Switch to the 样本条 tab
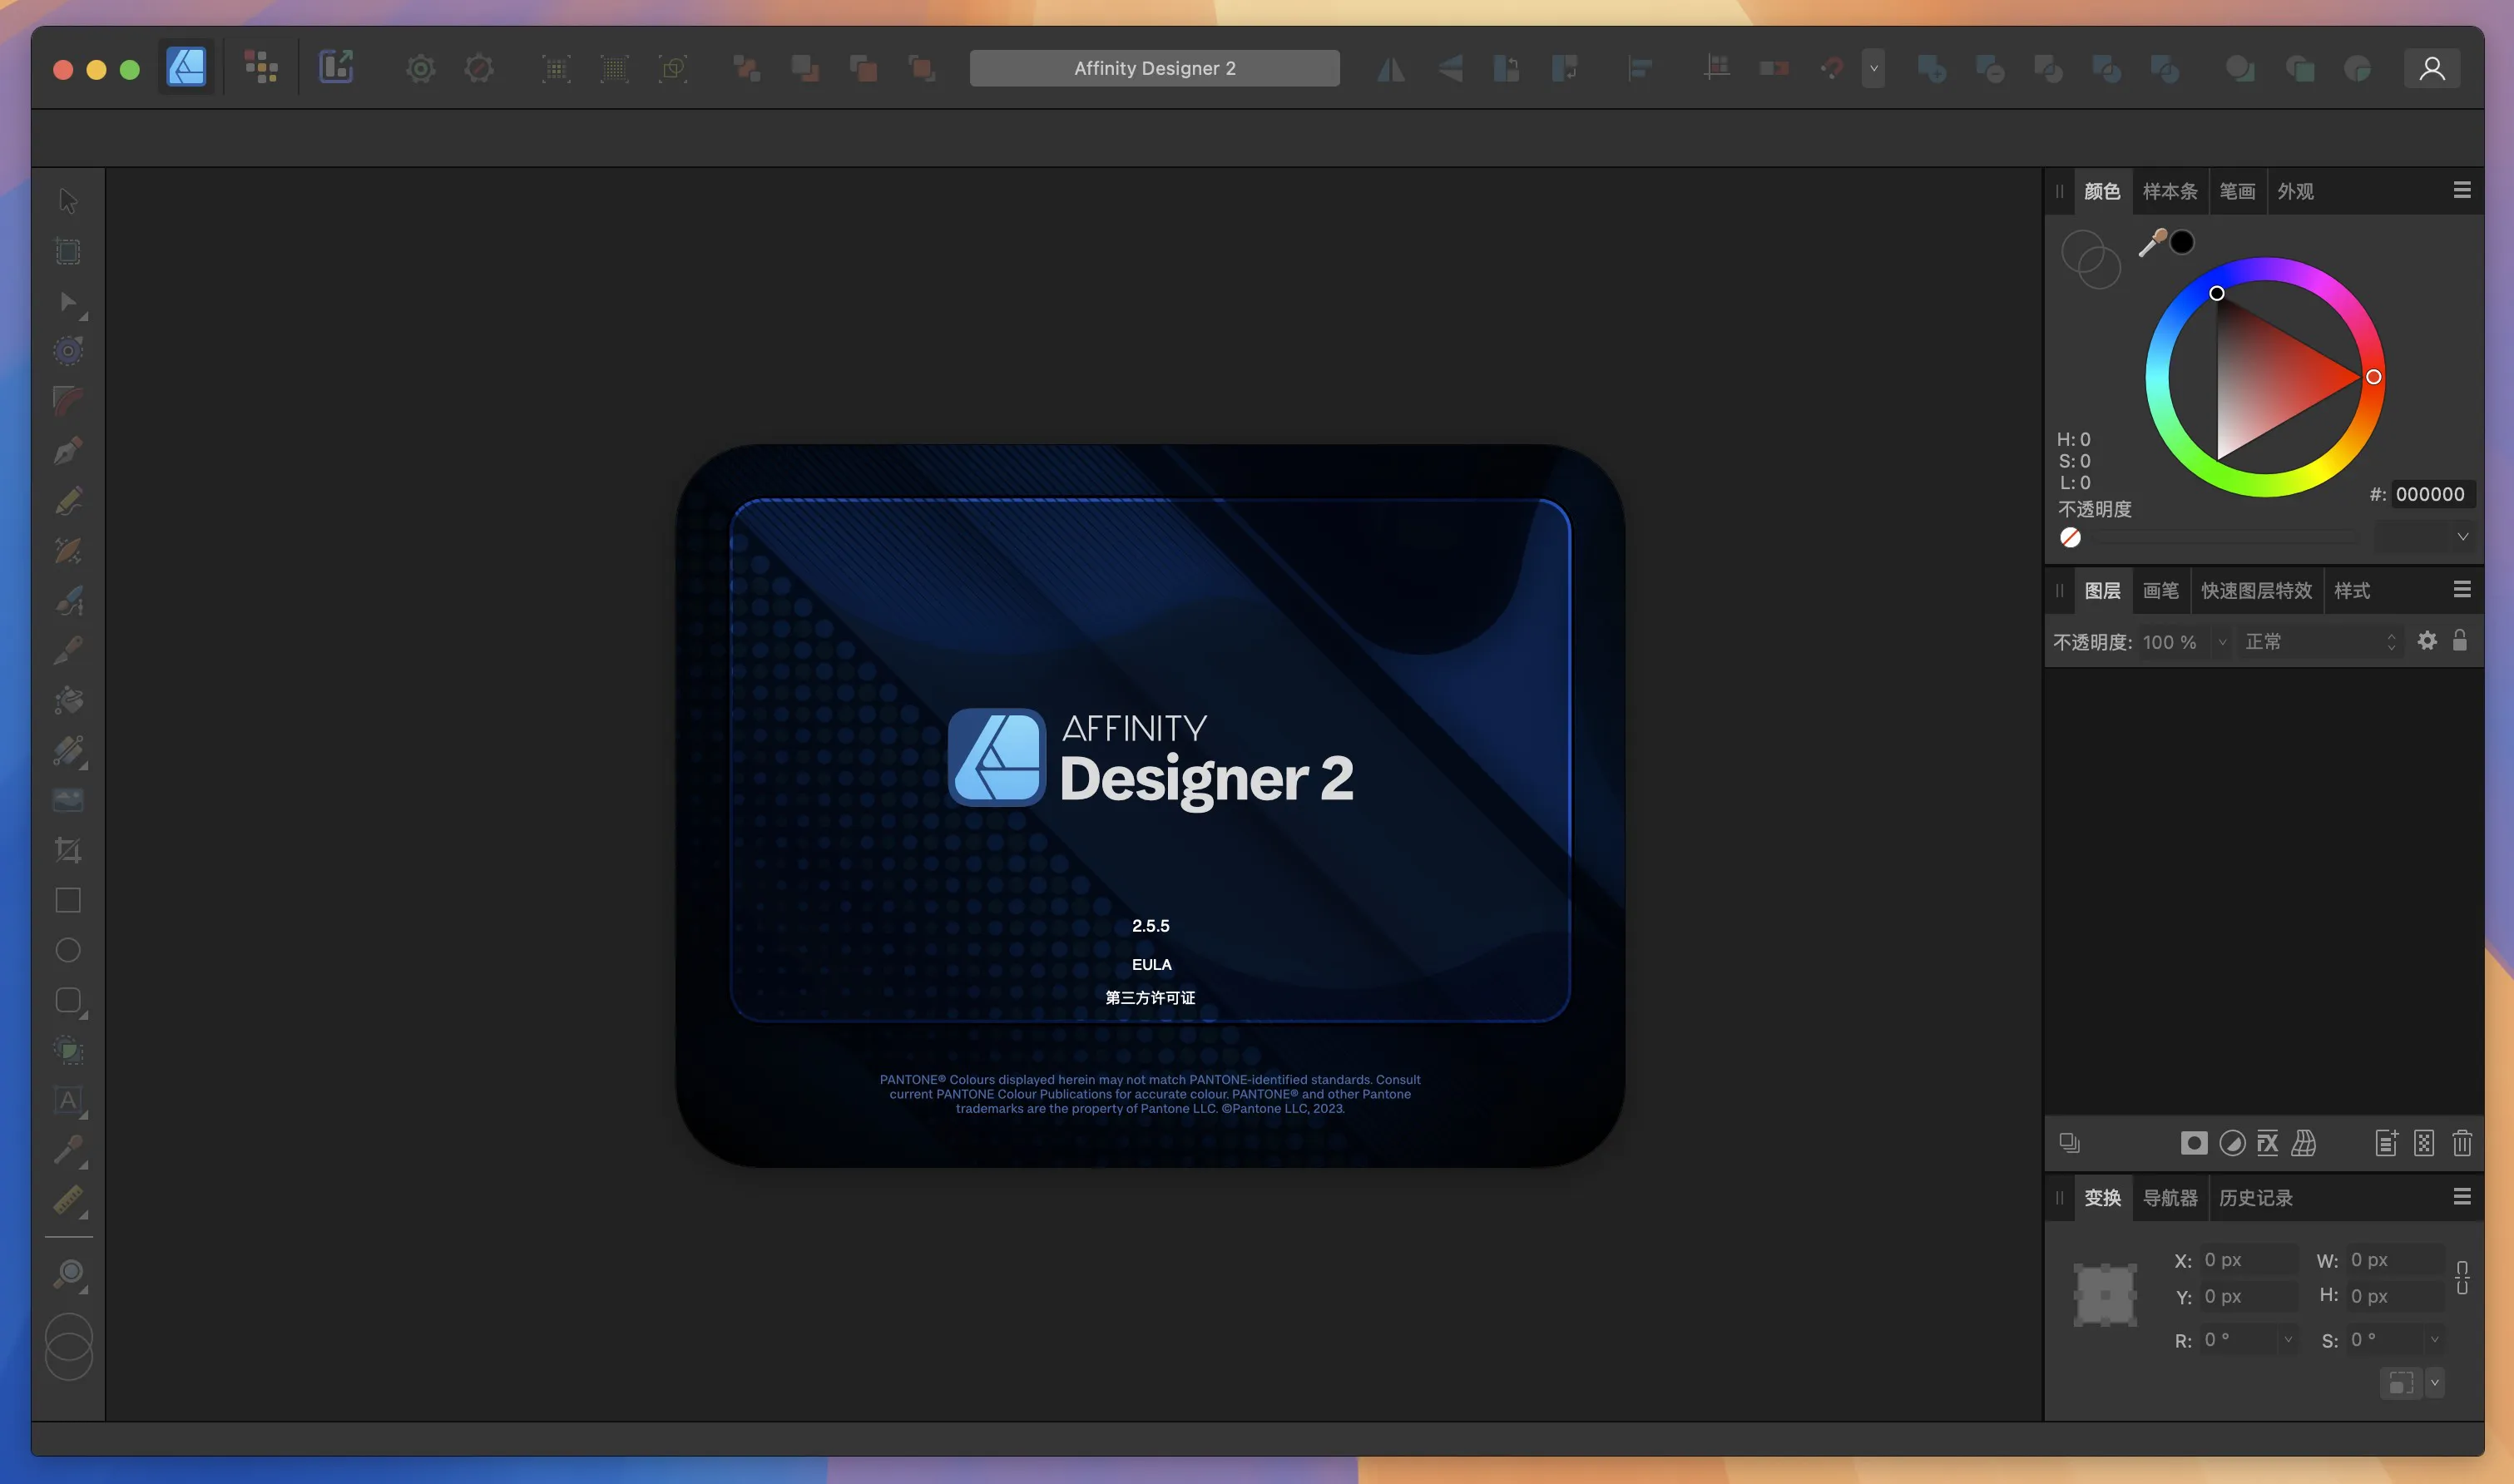Image resolution: width=2514 pixels, height=1484 pixels. click(2170, 191)
